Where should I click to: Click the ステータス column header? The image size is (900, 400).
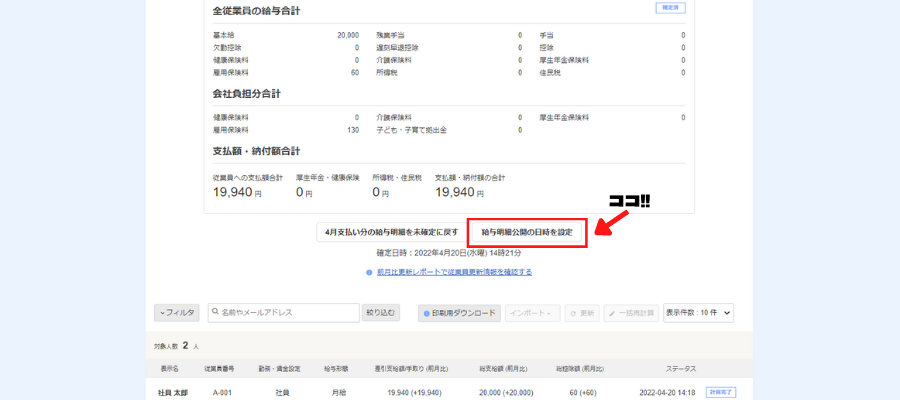tap(679, 368)
